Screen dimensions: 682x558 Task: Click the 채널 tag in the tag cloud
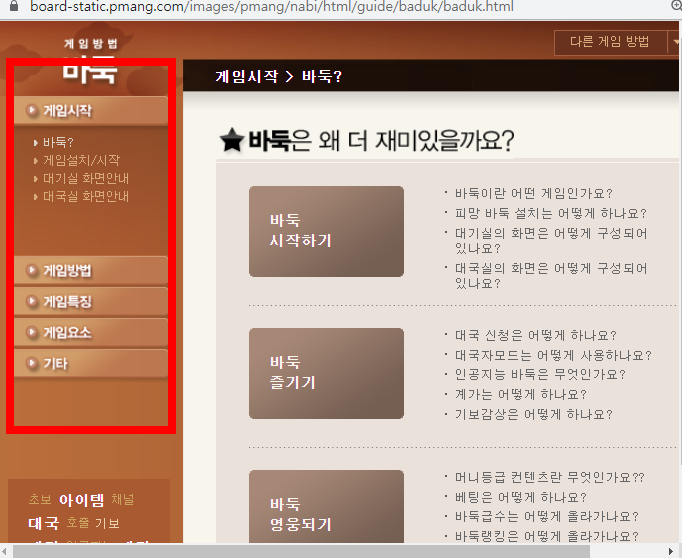pos(123,499)
